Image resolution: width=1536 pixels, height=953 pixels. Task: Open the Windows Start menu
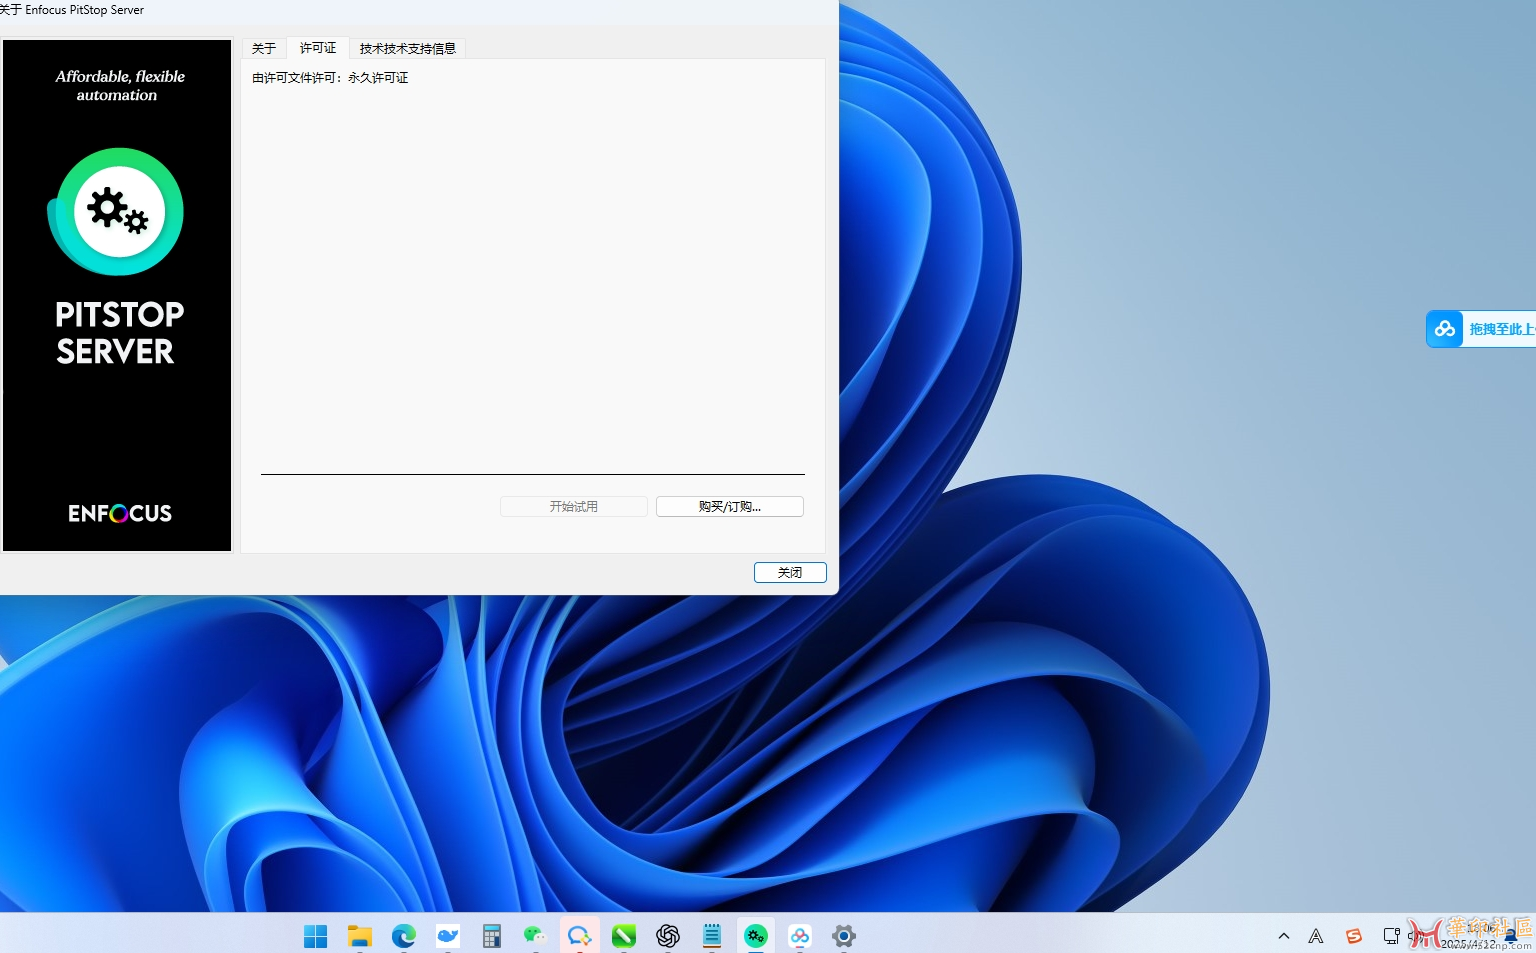click(316, 936)
